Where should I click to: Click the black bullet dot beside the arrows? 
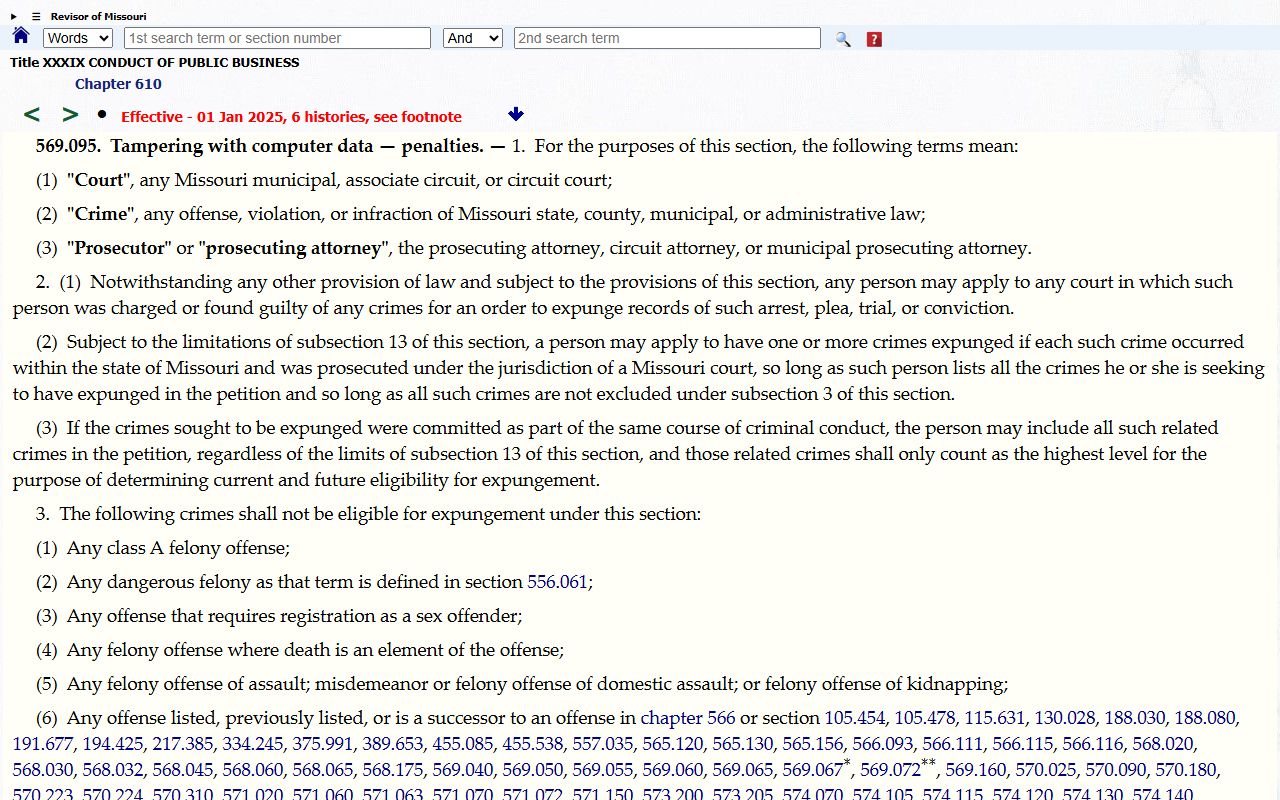coord(101,114)
